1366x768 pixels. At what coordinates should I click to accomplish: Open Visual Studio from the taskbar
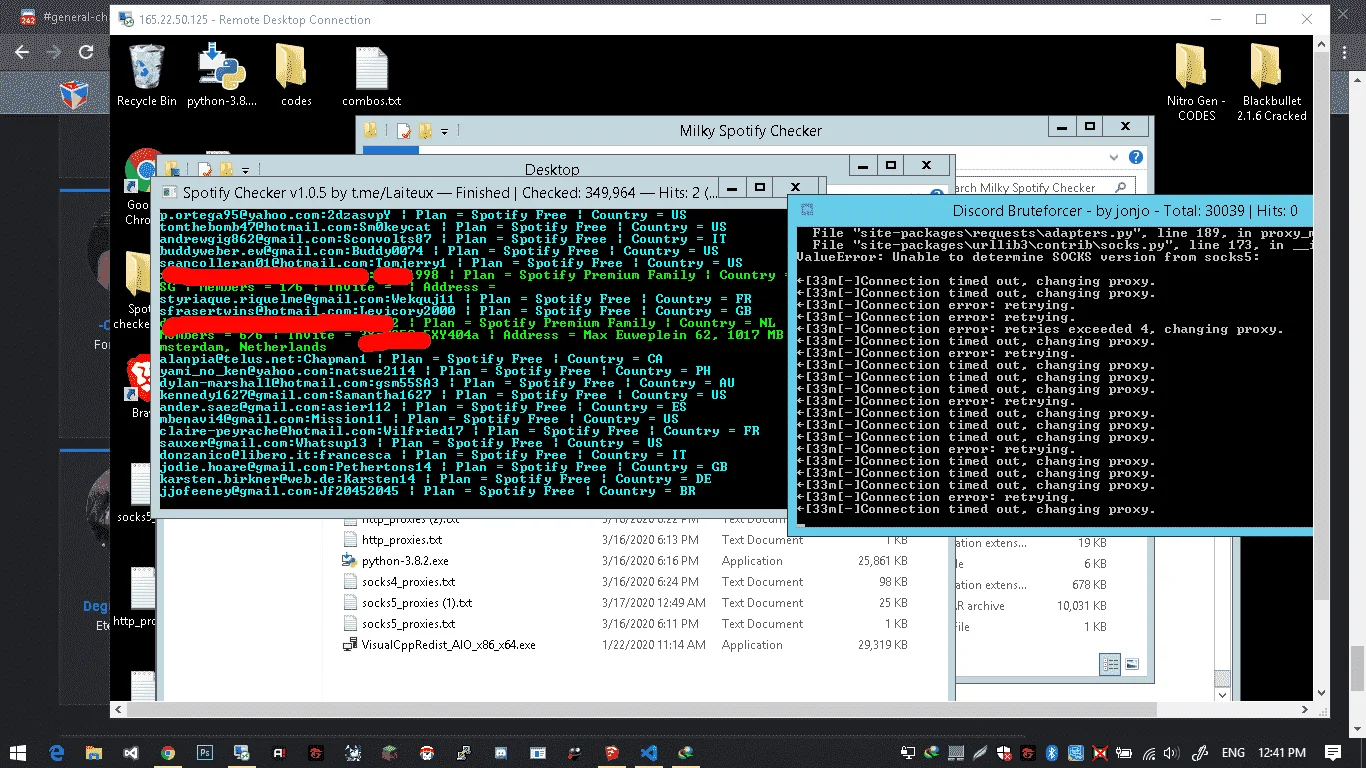click(x=130, y=752)
